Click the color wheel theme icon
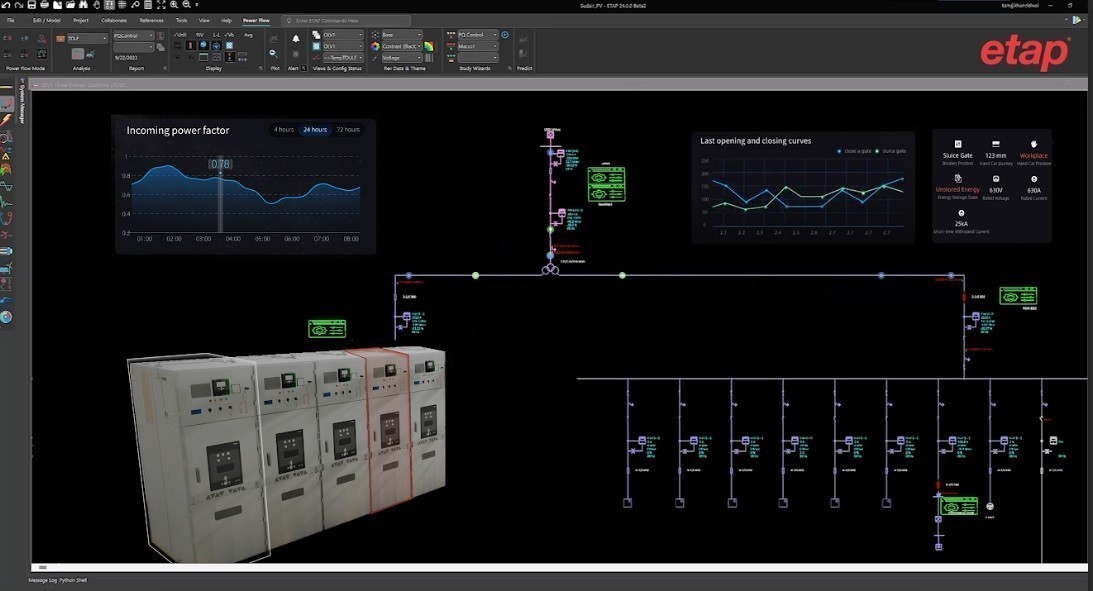Image resolution: width=1093 pixels, height=591 pixels. [375, 46]
